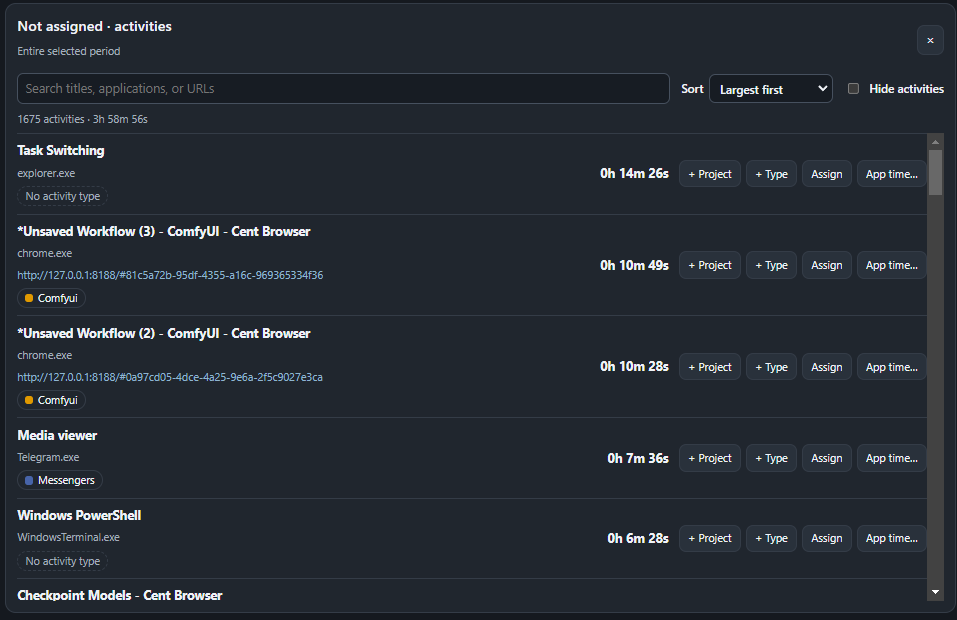Open App time for Unsaved Workflow (2)
The image size is (957, 620).
tap(892, 367)
